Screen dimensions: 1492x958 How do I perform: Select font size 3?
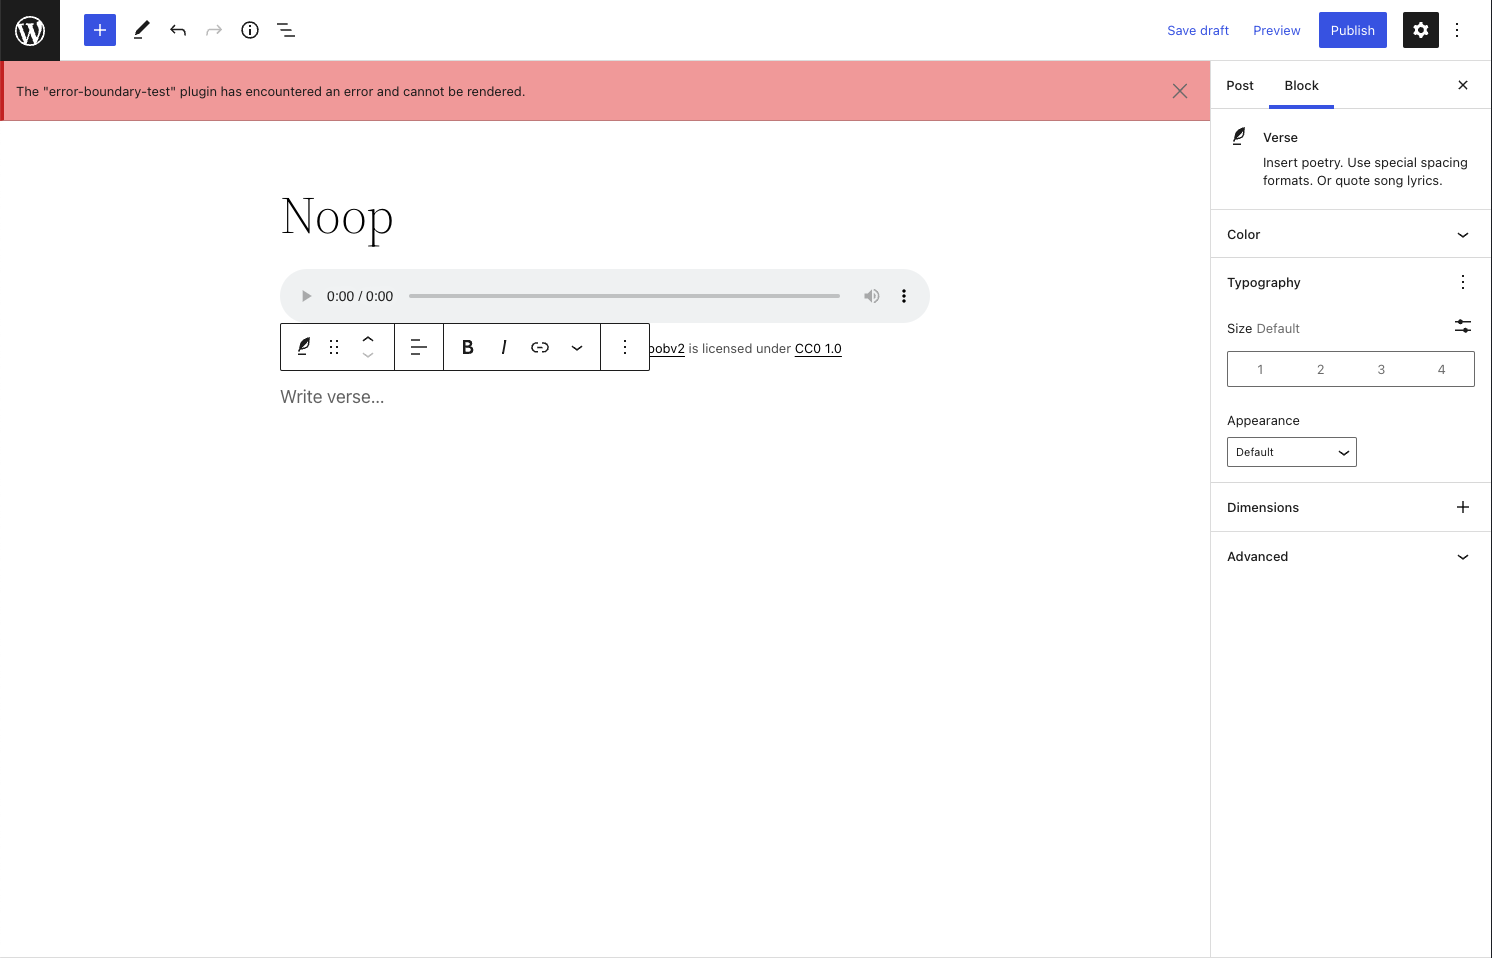click(1381, 369)
